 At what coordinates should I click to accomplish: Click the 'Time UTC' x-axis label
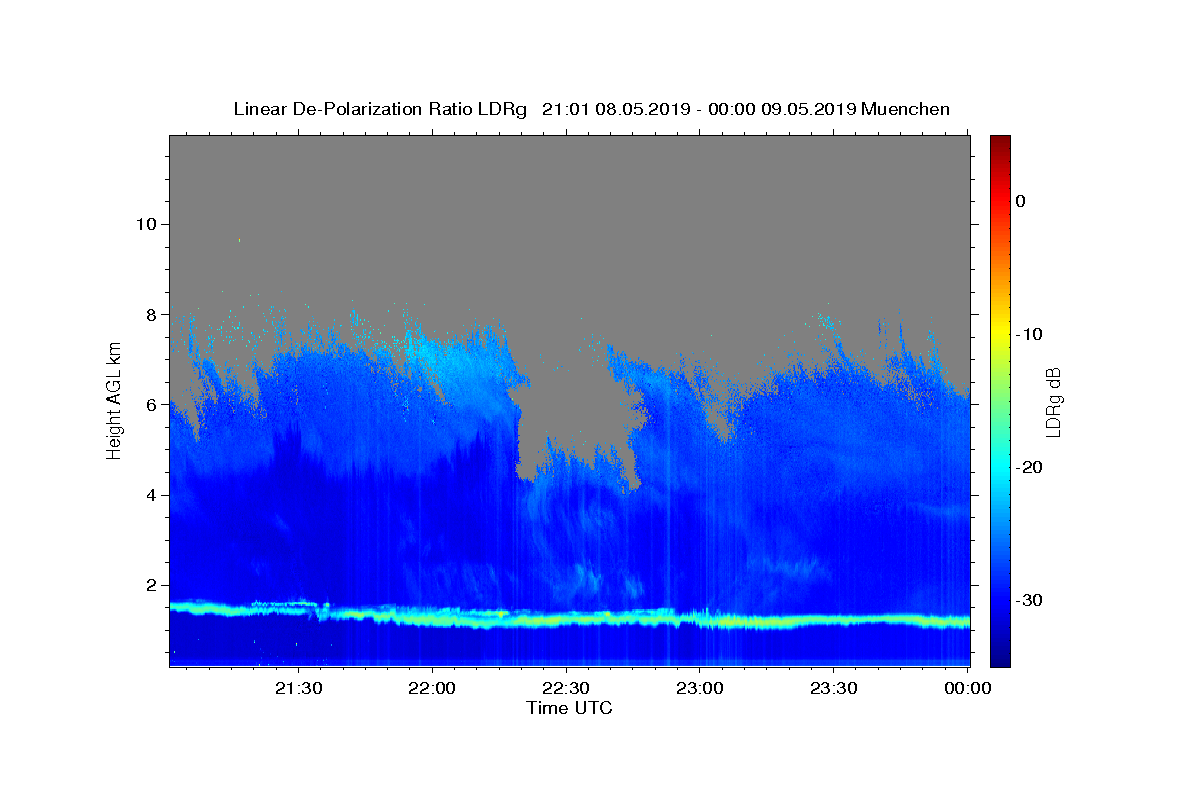click(x=569, y=708)
